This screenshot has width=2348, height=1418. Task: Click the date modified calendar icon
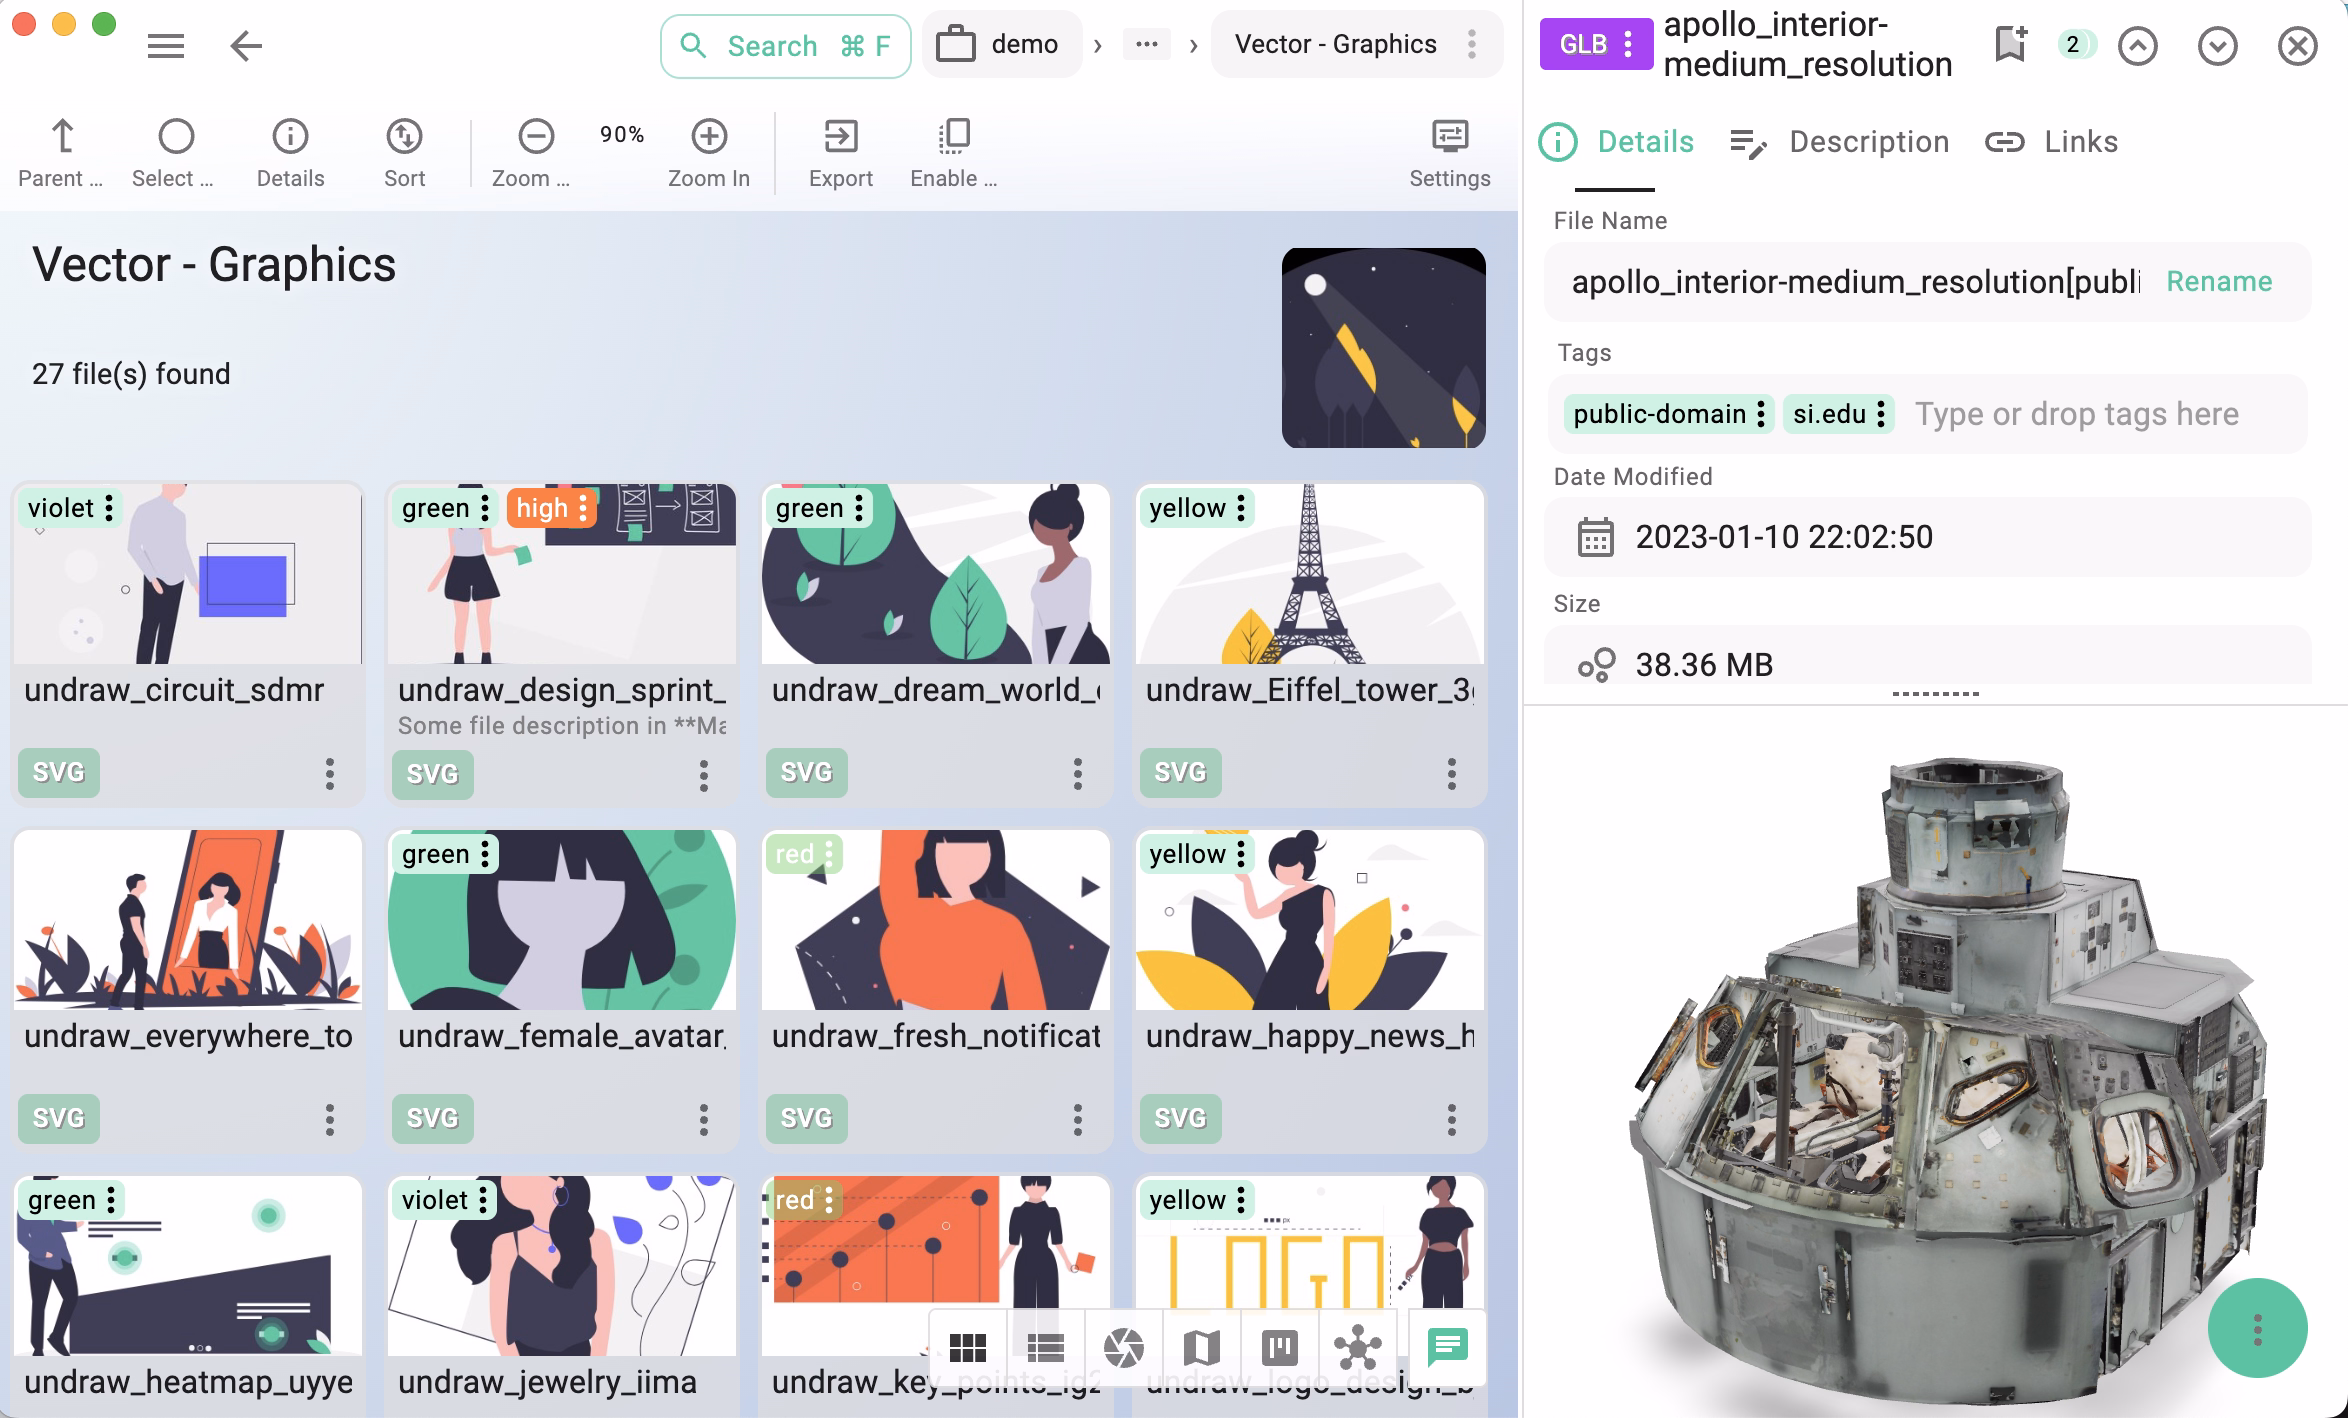(x=1595, y=537)
